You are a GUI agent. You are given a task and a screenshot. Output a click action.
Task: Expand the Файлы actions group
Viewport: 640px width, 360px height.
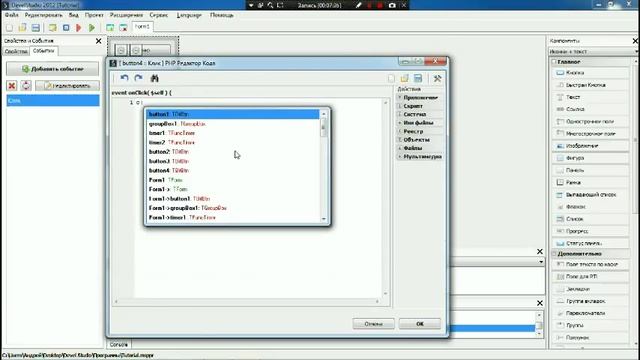[420, 148]
